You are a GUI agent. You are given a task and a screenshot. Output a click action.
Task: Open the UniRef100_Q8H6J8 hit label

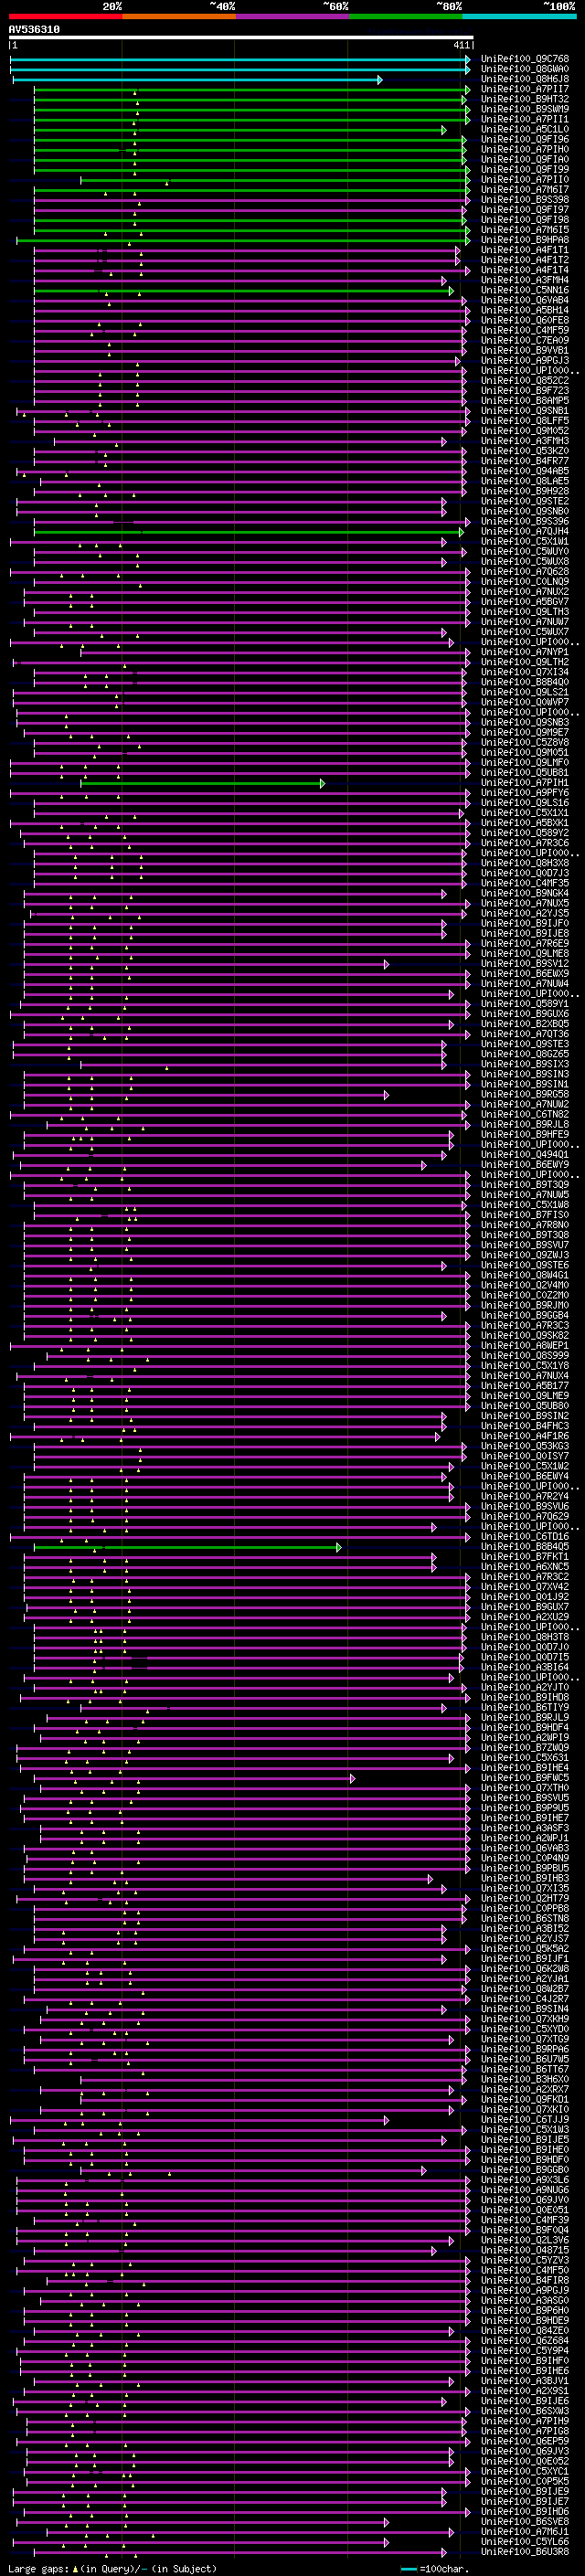[525, 79]
